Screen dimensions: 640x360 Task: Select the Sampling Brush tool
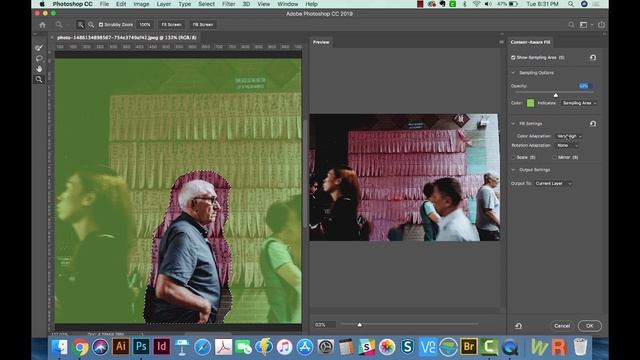click(39, 48)
